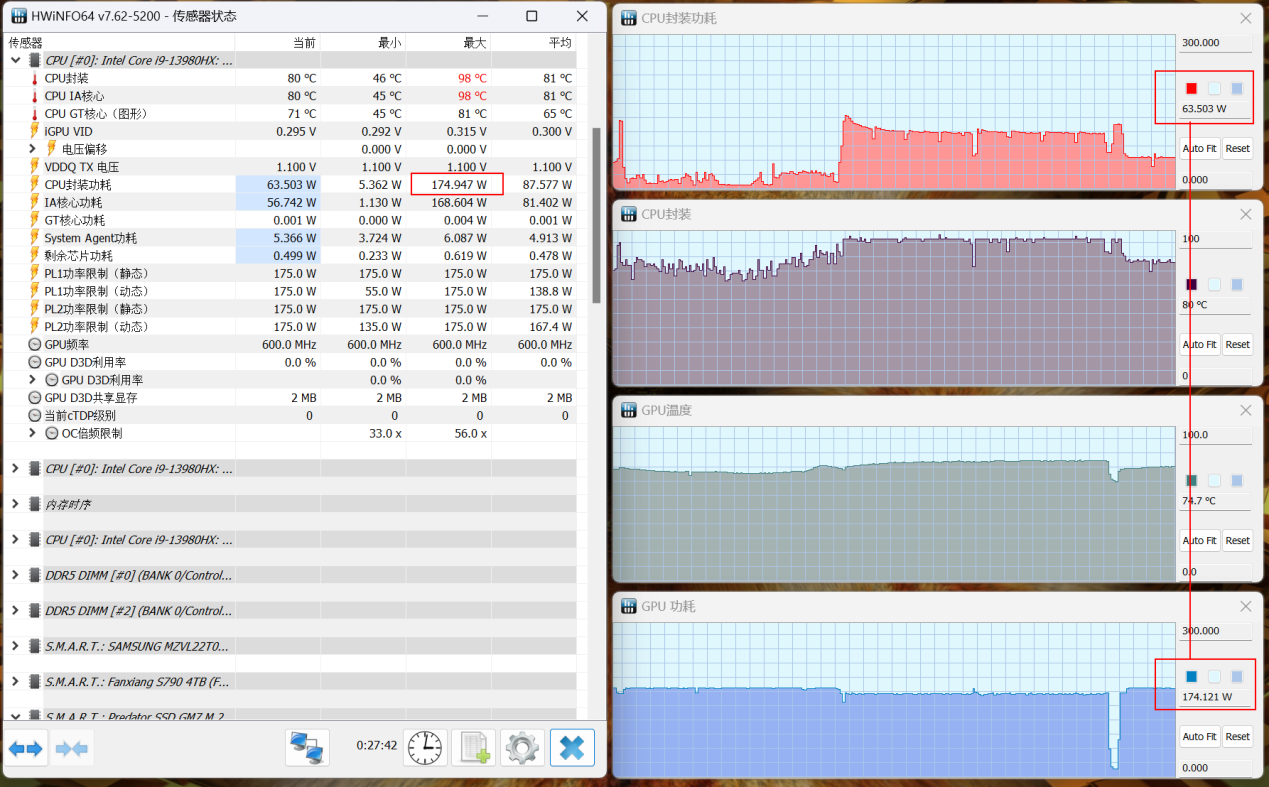Expand the 电压偏移 row
This screenshot has width=1269, height=787.
tap(33, 149)
